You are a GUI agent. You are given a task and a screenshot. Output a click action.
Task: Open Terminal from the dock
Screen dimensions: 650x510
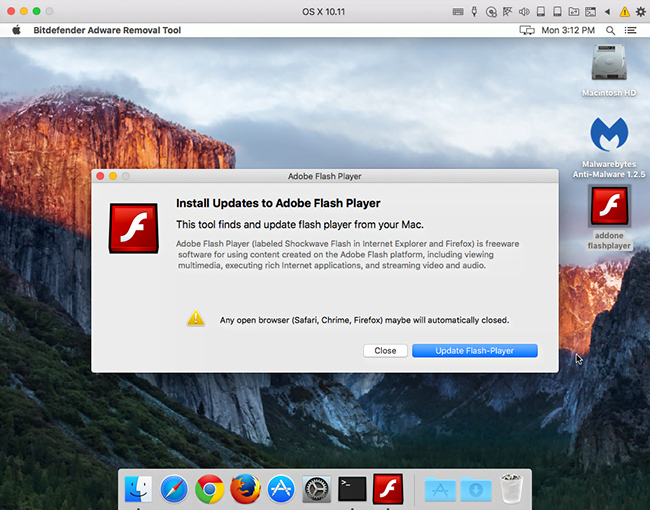352,489
